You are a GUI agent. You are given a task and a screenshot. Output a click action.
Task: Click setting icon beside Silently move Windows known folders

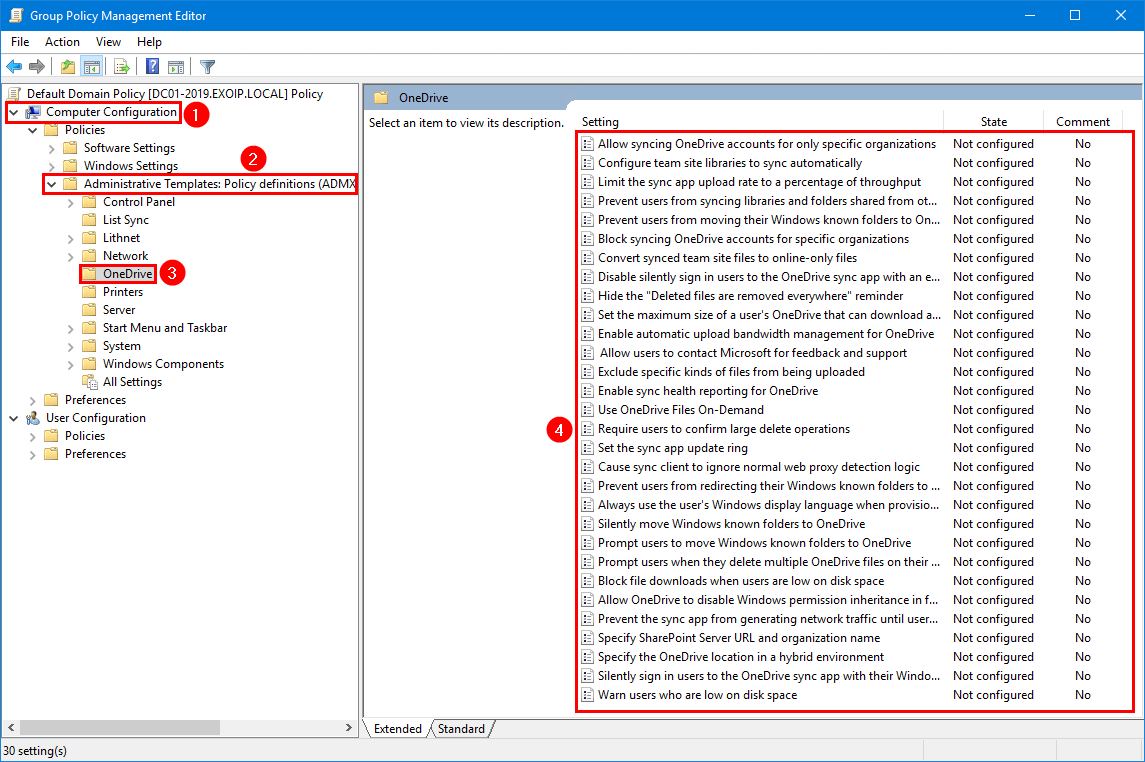pos(587,524)
